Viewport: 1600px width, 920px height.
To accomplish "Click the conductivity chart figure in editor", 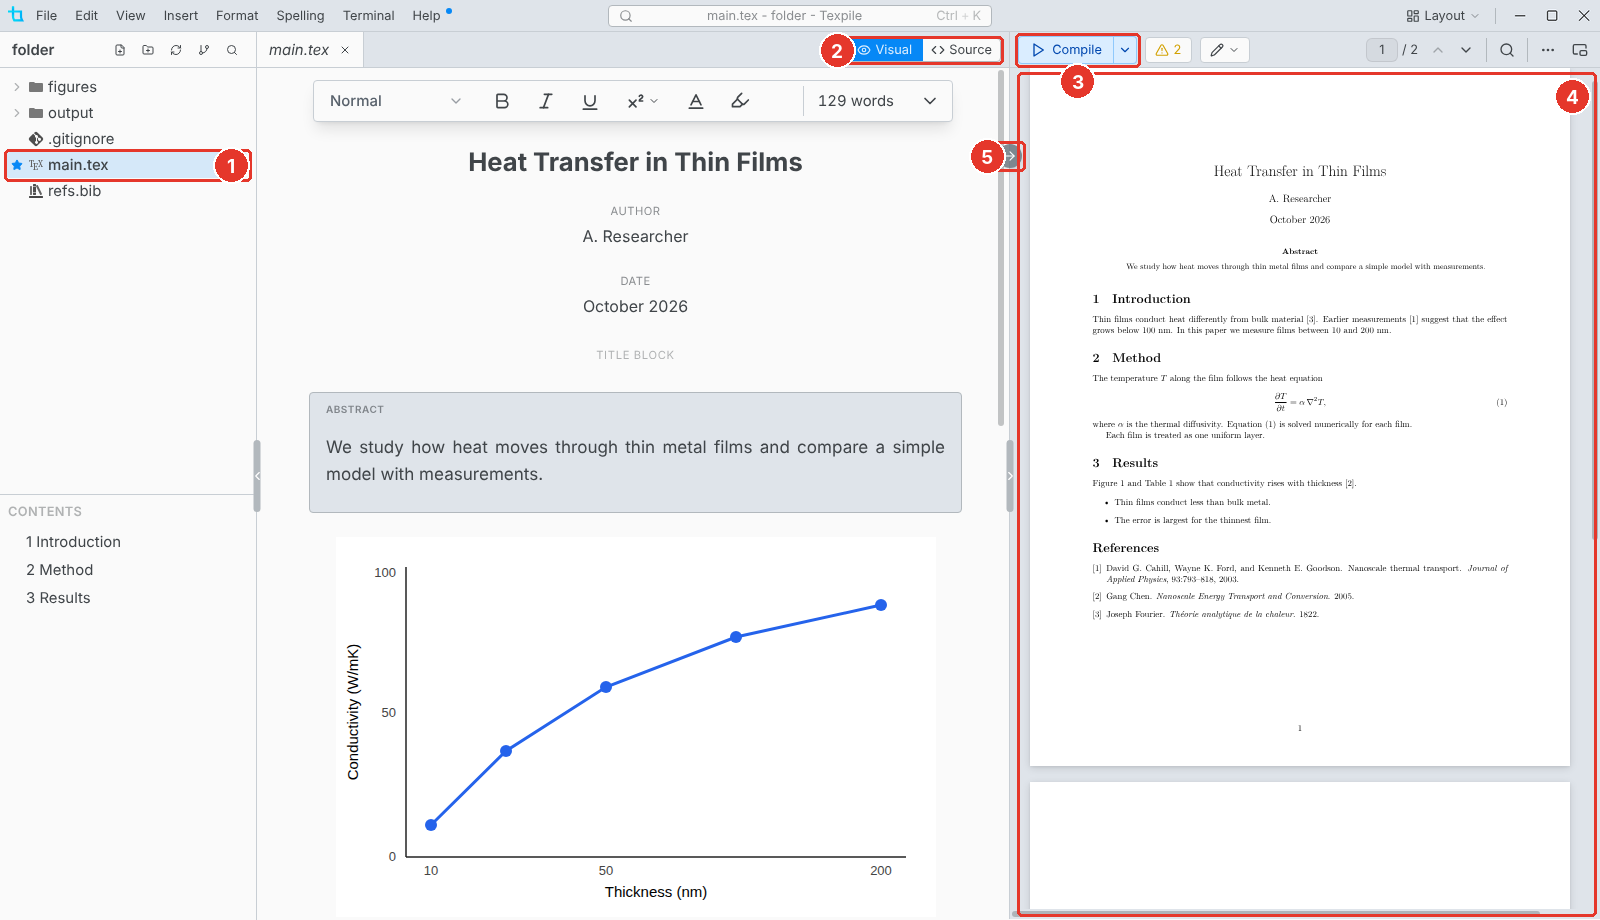I will (636, 727).
